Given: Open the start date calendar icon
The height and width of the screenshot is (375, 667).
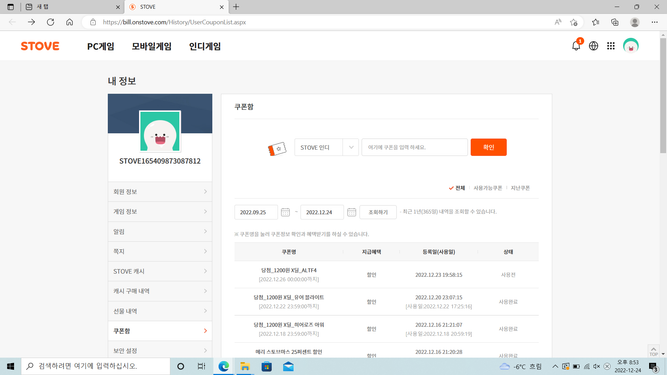Looking at the screenshot, I should (x=285, y=212).
